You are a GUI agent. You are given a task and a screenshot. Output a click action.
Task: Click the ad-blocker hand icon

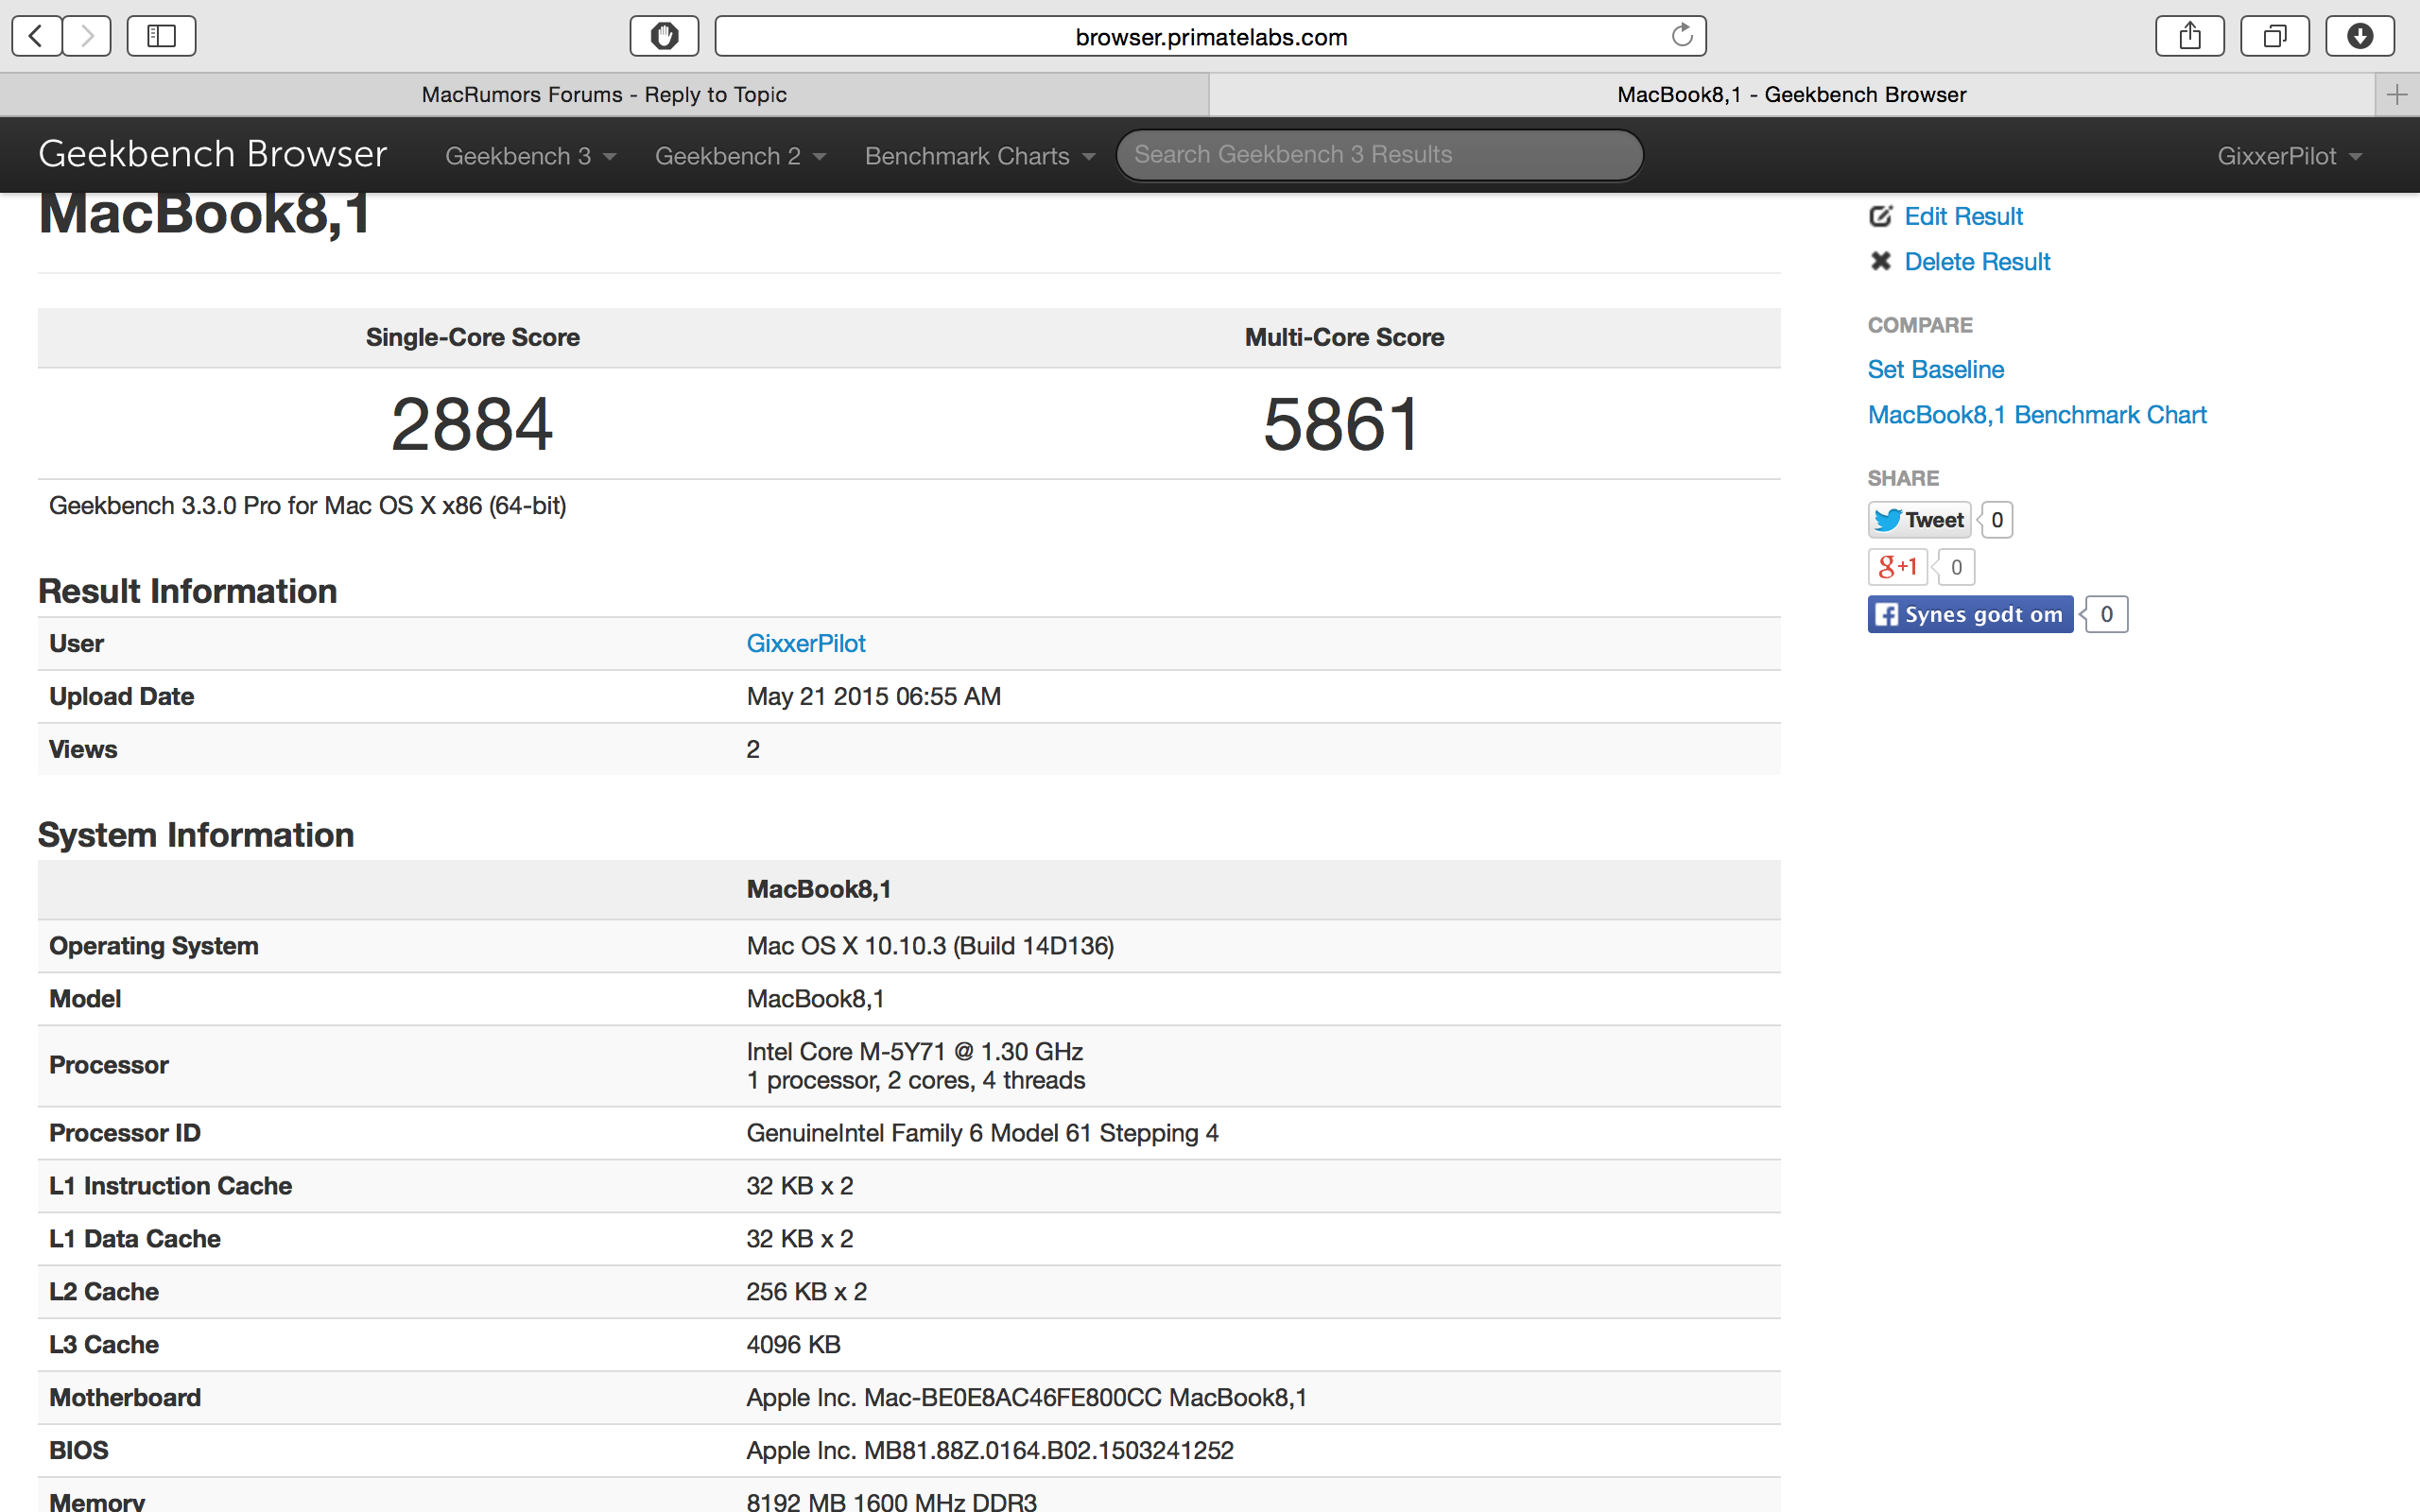pos(664,36)
